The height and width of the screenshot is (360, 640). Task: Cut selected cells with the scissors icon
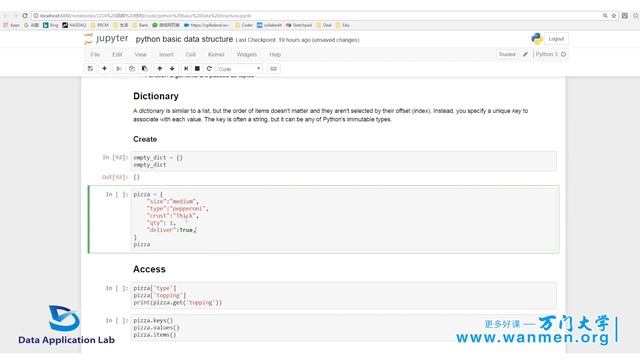[119, 69]
